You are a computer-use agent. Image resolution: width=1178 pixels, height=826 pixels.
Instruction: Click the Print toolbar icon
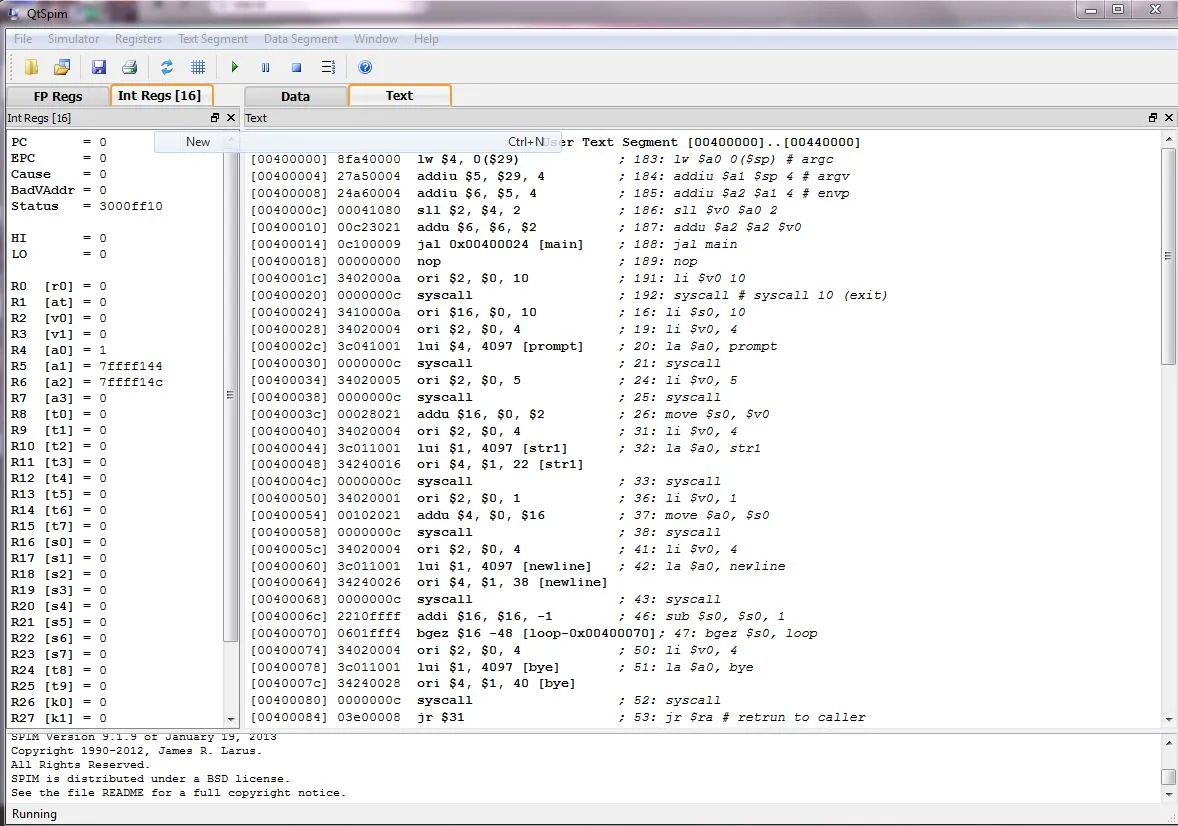coord(129,67)
